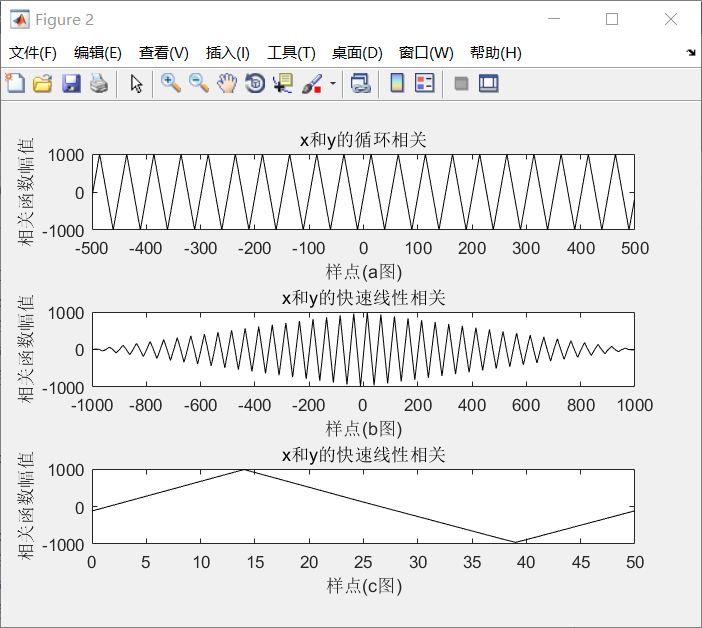Open a file with folder icon
The width and height of the screenshot is (702, 628).
click(43, 83)
